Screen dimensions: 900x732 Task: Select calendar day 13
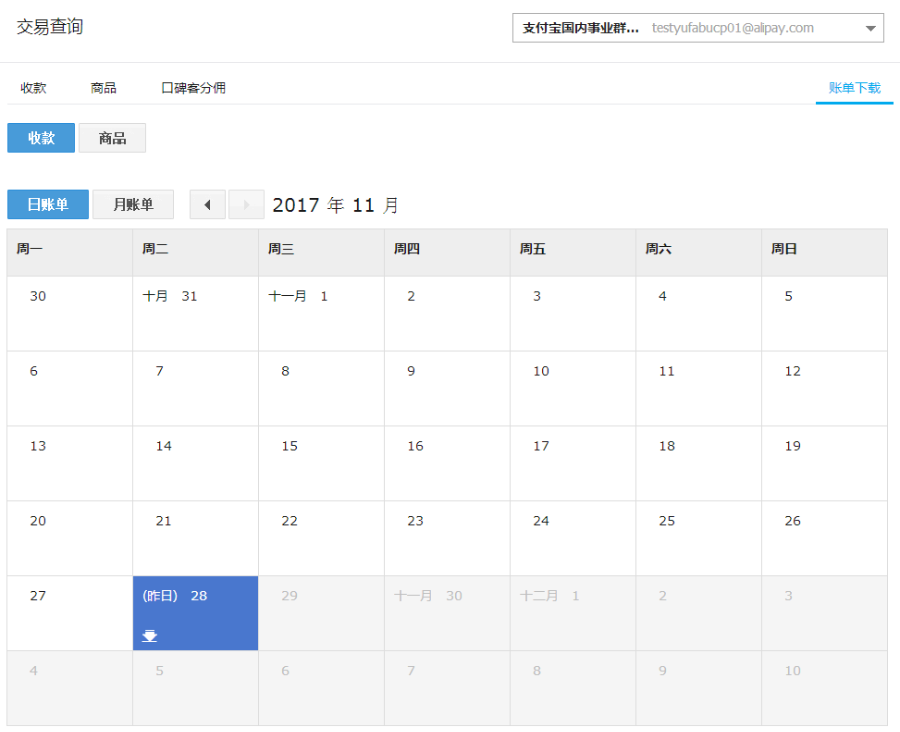click(69, 463)
